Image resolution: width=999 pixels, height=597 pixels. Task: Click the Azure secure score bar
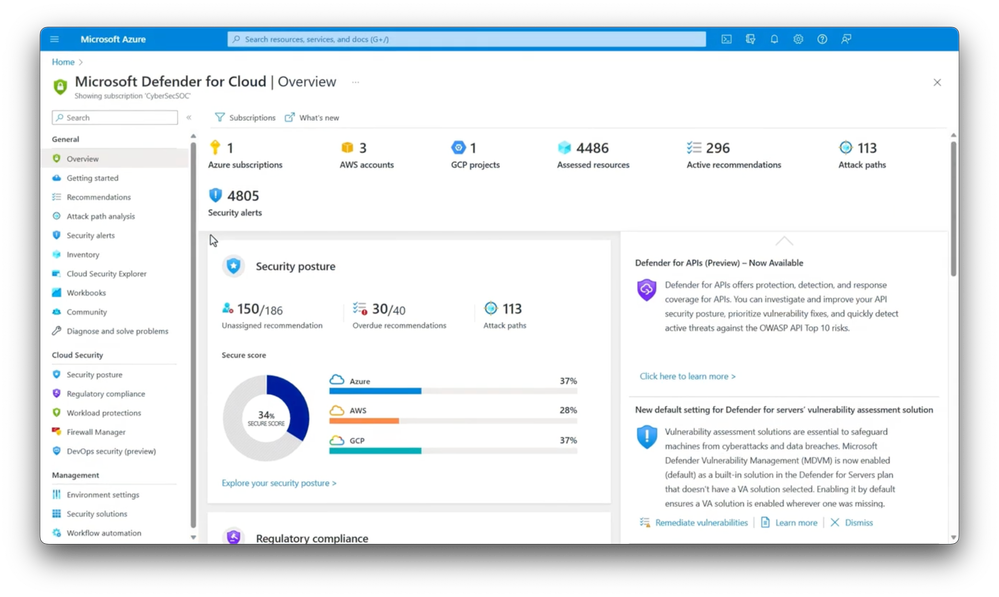click(x=453, y=391)
